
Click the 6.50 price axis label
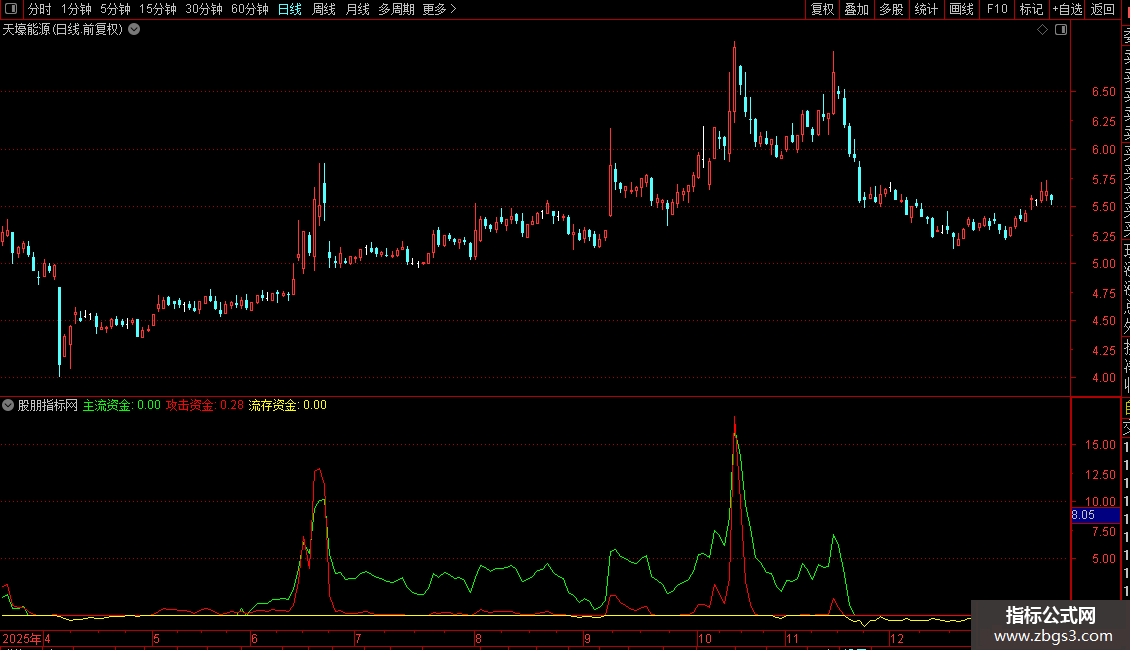click(1103, 92)
